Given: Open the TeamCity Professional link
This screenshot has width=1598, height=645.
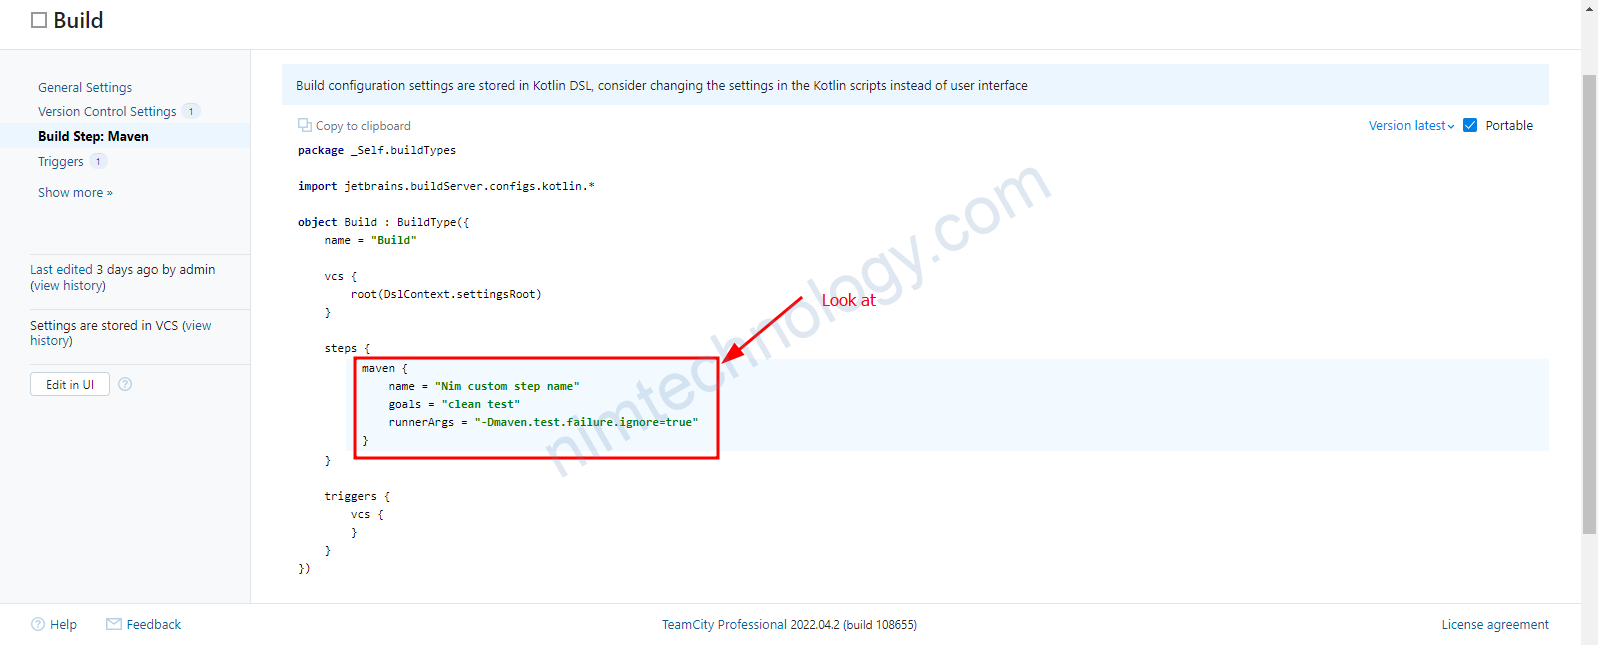Looking at the screenshot, I should point(724,624).
